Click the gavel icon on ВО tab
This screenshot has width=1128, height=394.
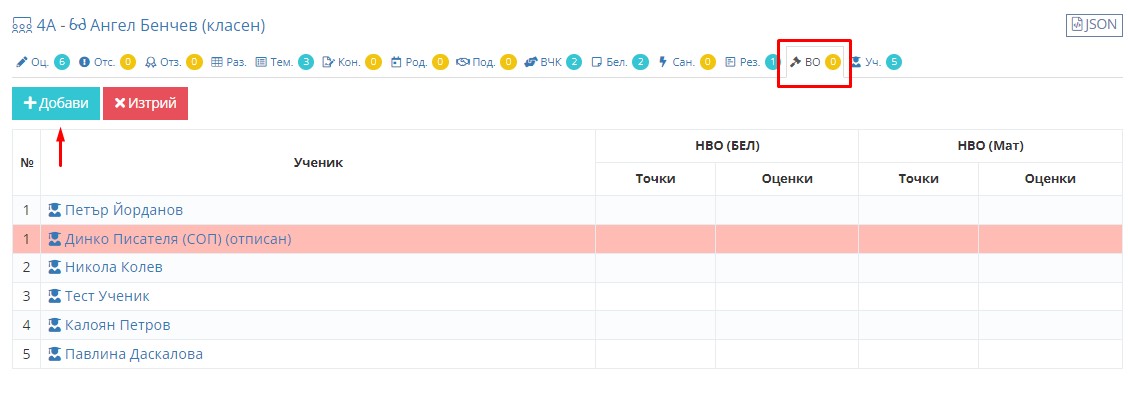796,63
